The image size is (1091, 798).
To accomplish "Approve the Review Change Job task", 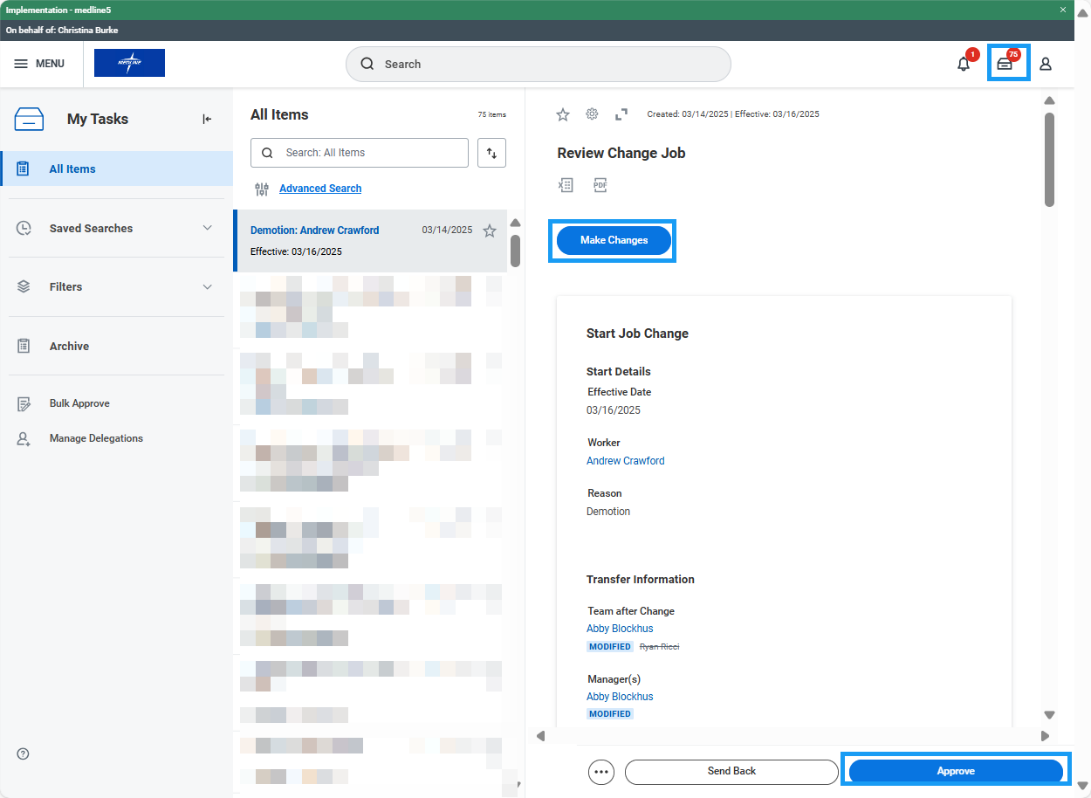I will (x=955, y=771).
